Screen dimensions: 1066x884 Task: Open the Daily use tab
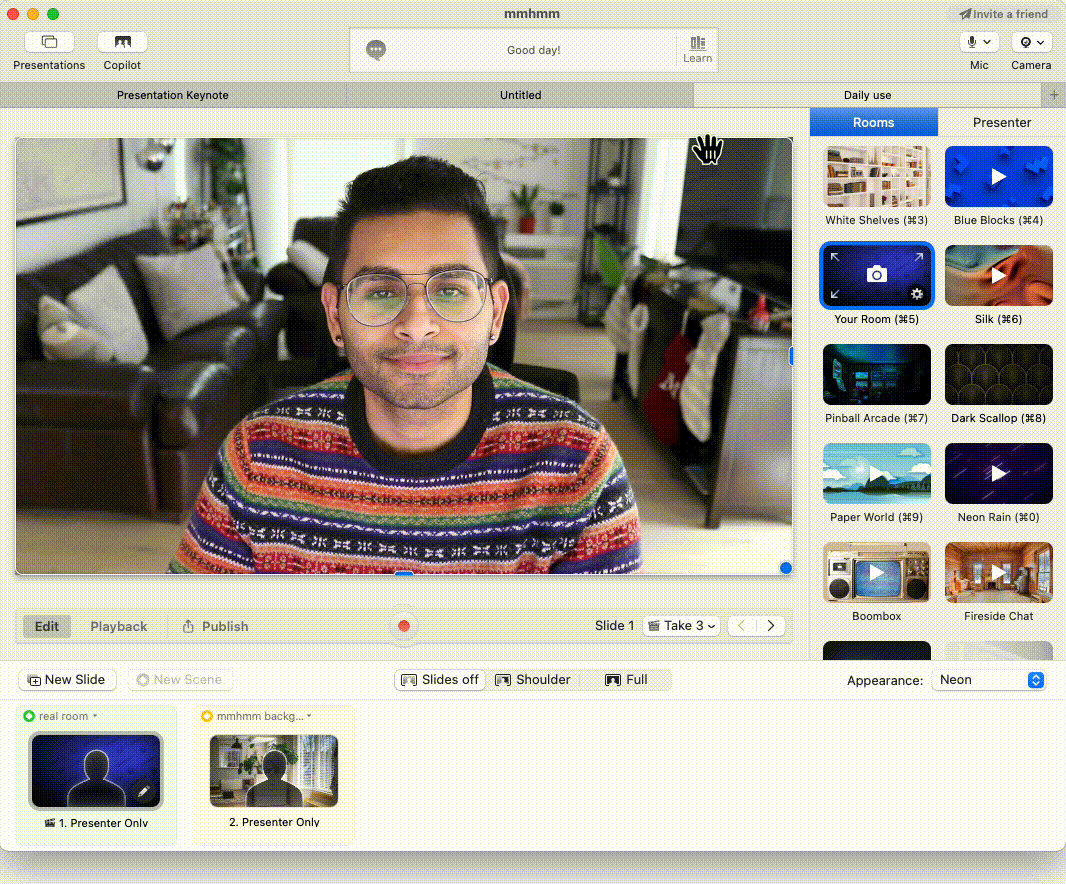click(x=867, y=95)
